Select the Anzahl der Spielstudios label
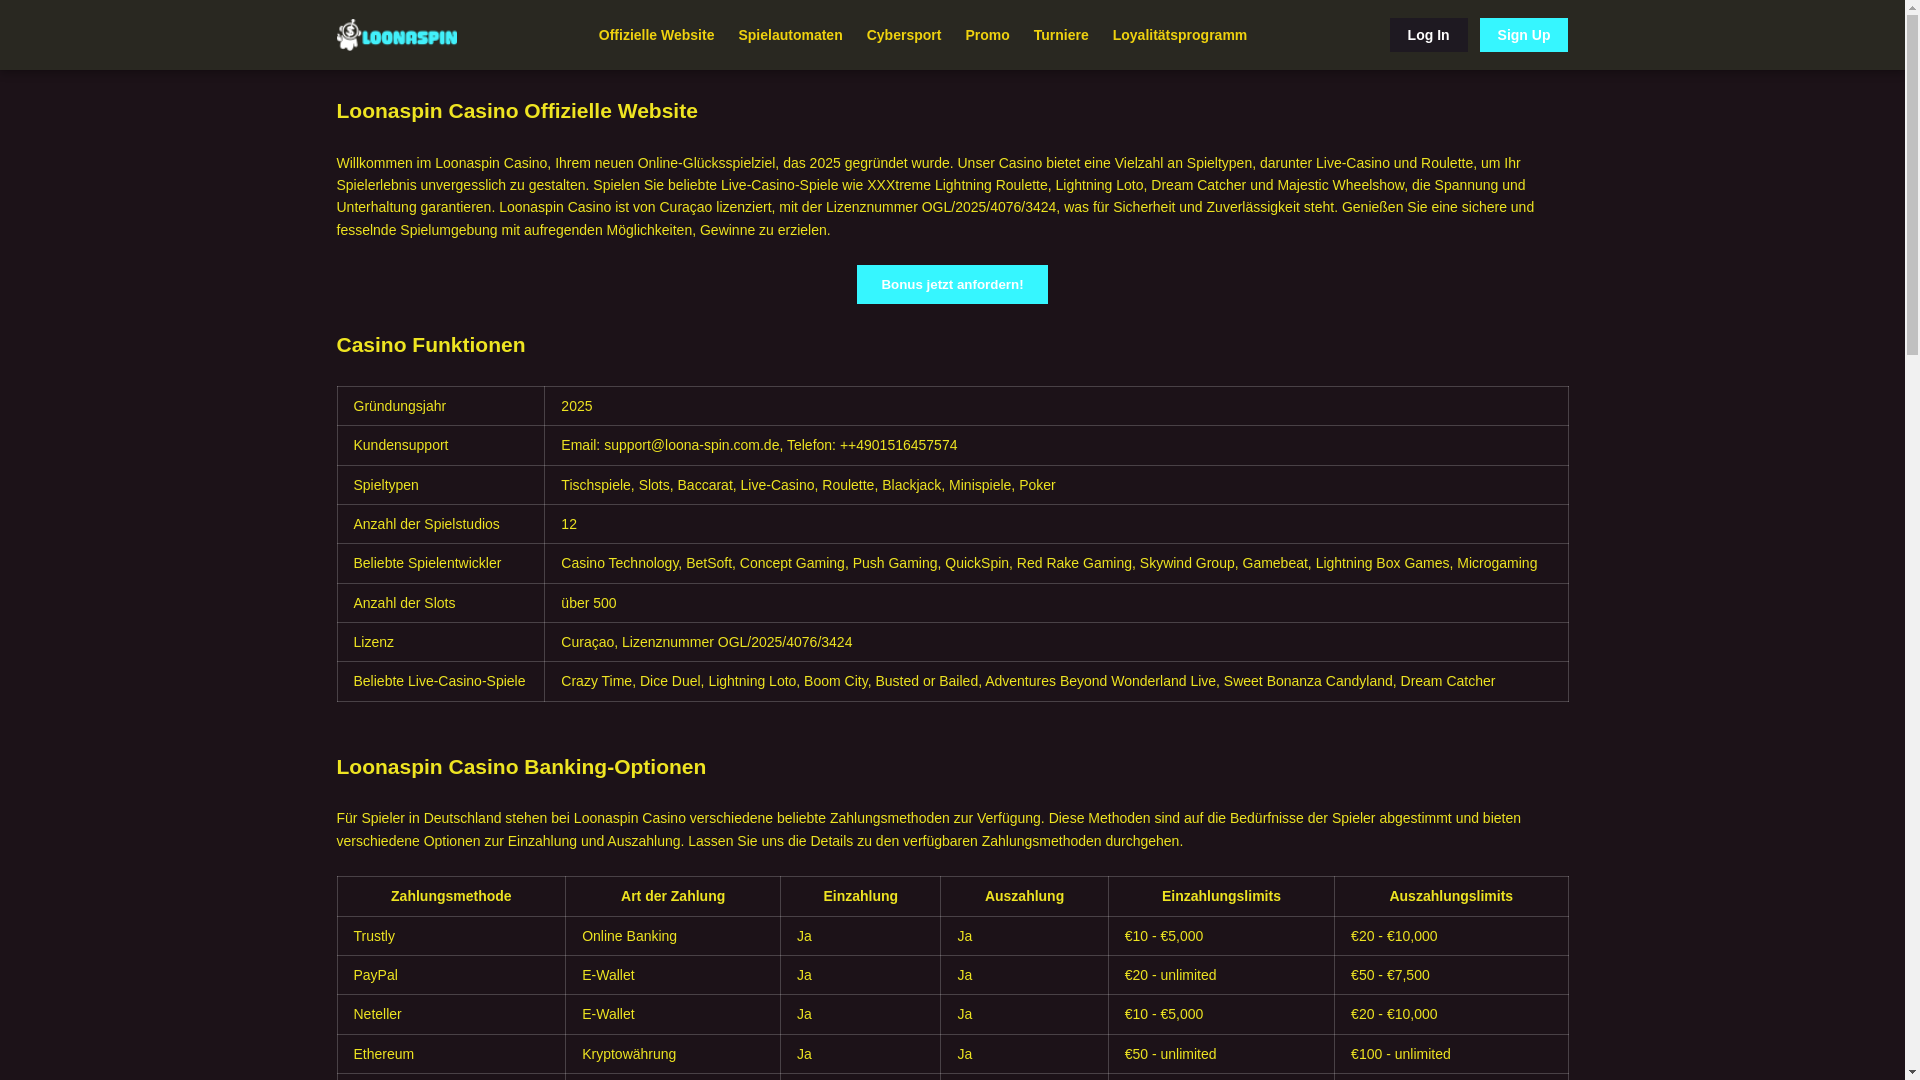 tap(441, 524)
